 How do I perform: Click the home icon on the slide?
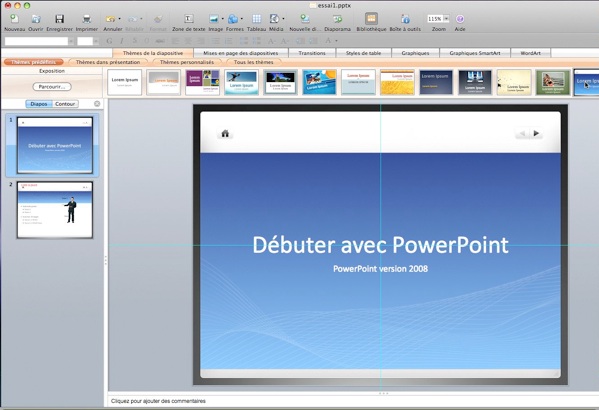click(225, 133)
